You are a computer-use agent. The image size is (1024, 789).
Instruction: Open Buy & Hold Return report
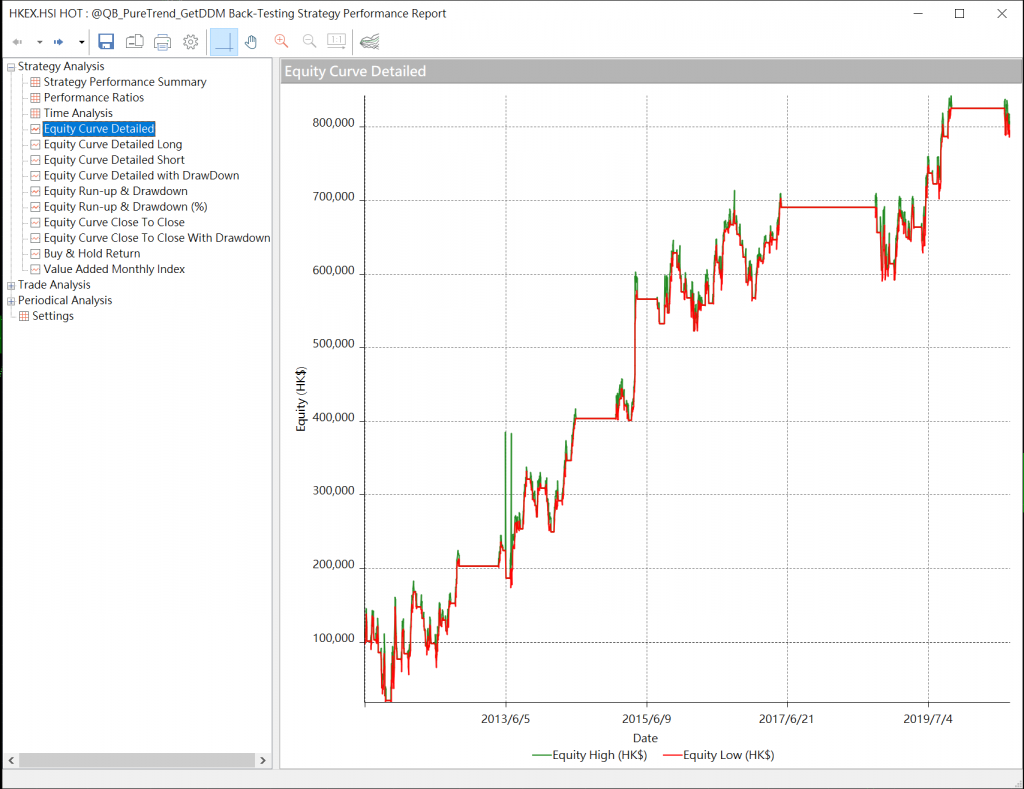91,254
